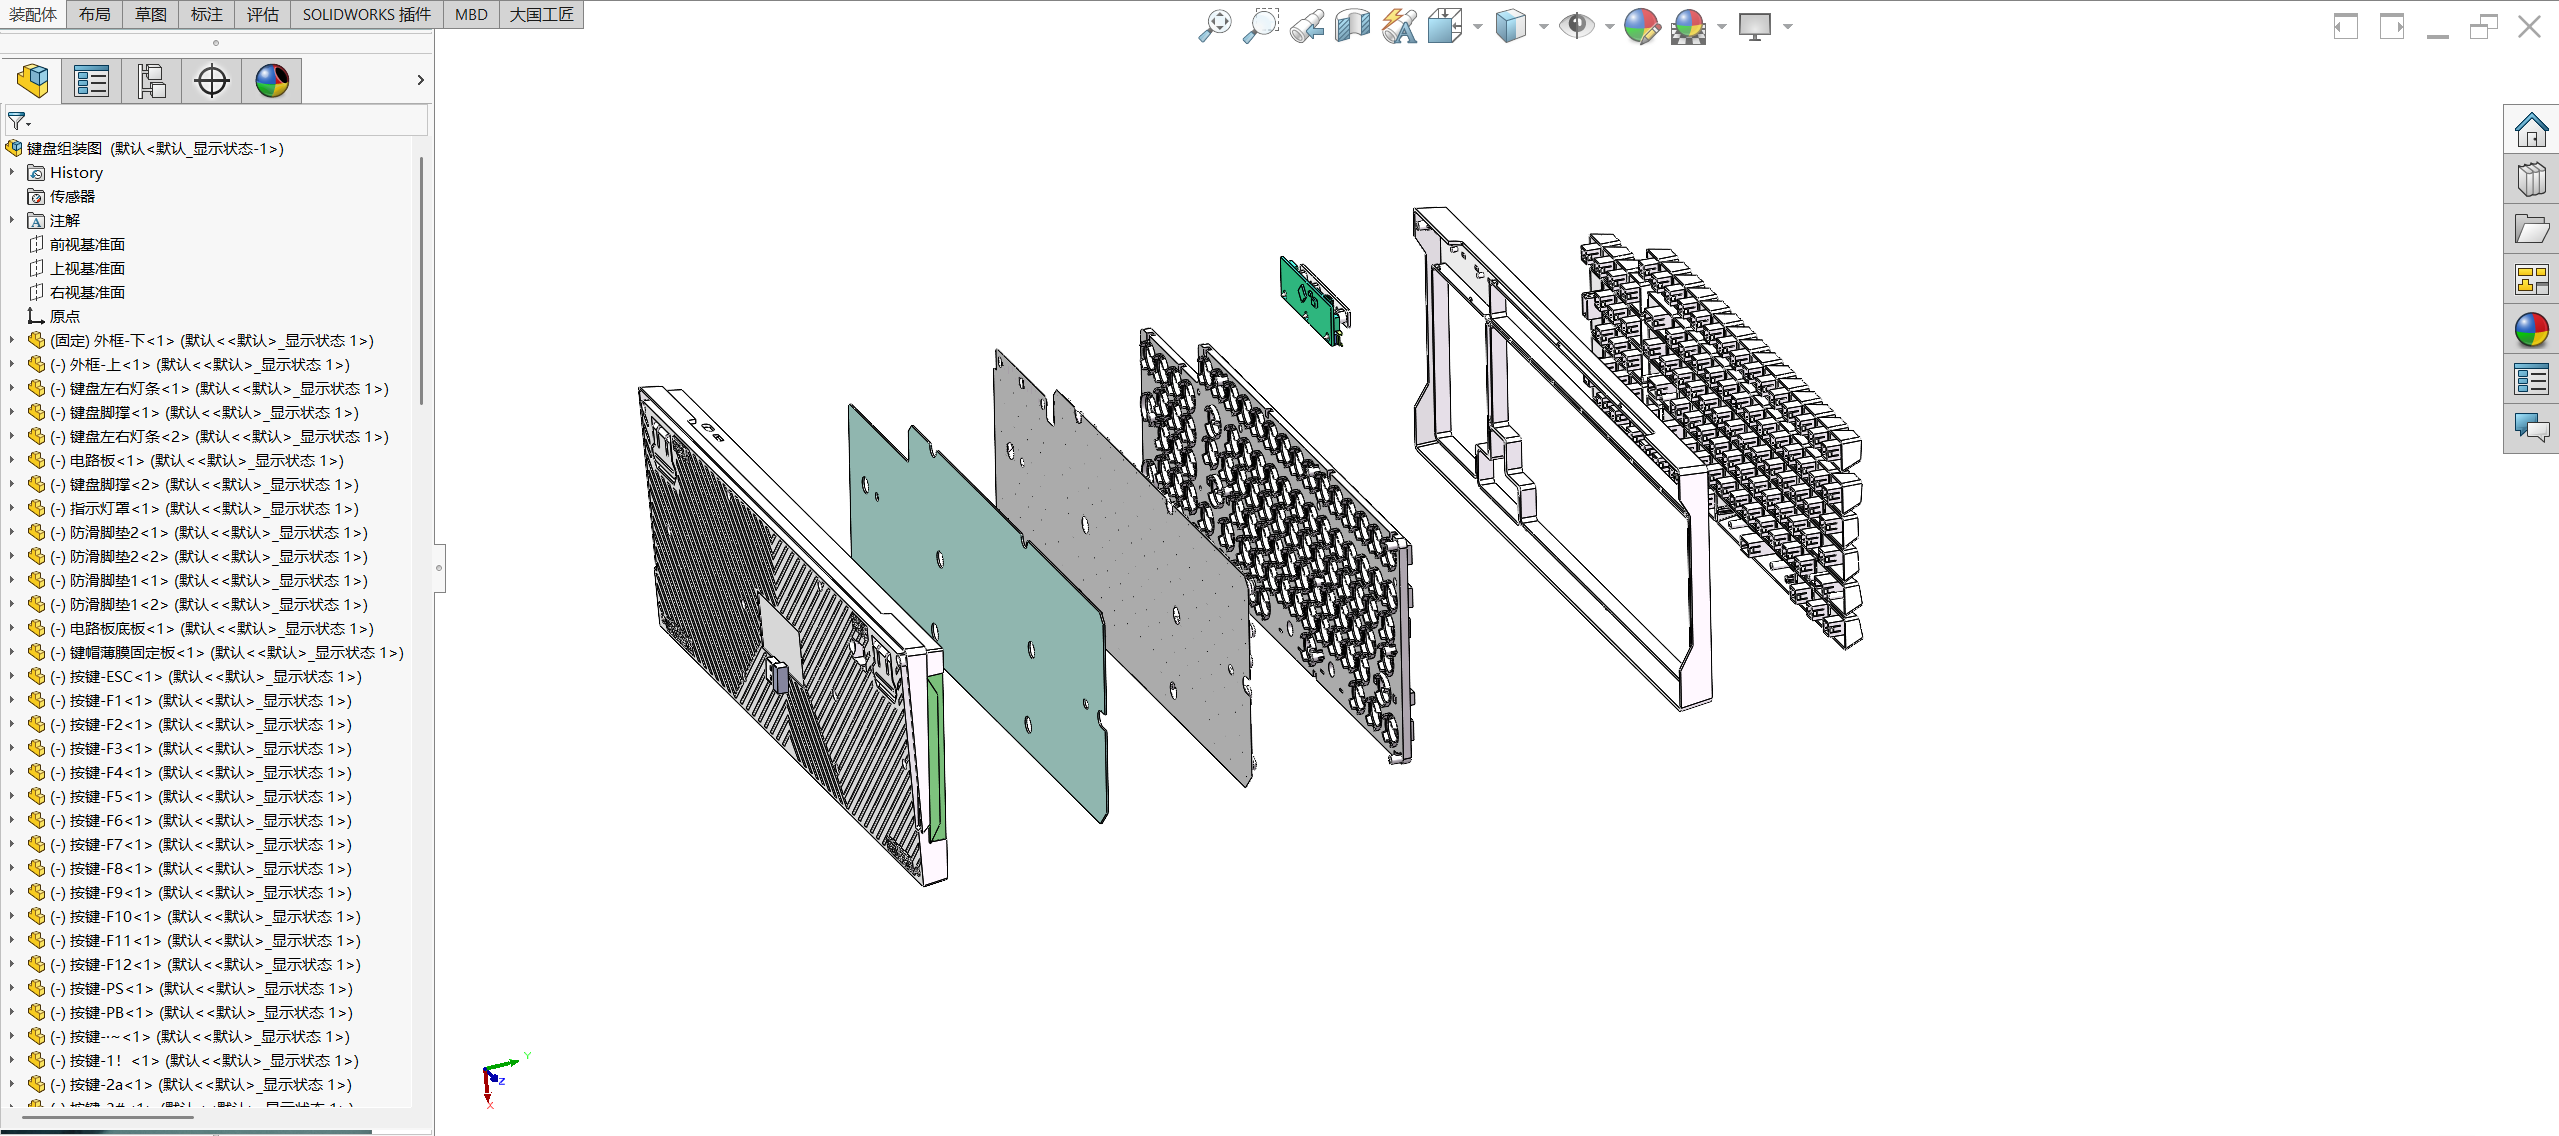Open the Design Library task pane icon
The width and height of the screenshot is (2559, 1136).
pyautogui.click(x=2531, y=180)
